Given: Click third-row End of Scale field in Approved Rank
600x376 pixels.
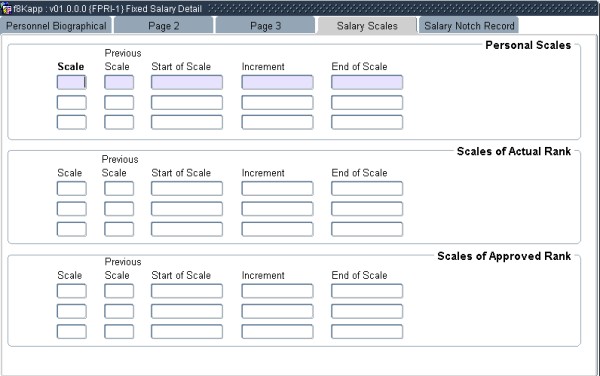Looking at the screenshot, I should click(x=367, y=332).
